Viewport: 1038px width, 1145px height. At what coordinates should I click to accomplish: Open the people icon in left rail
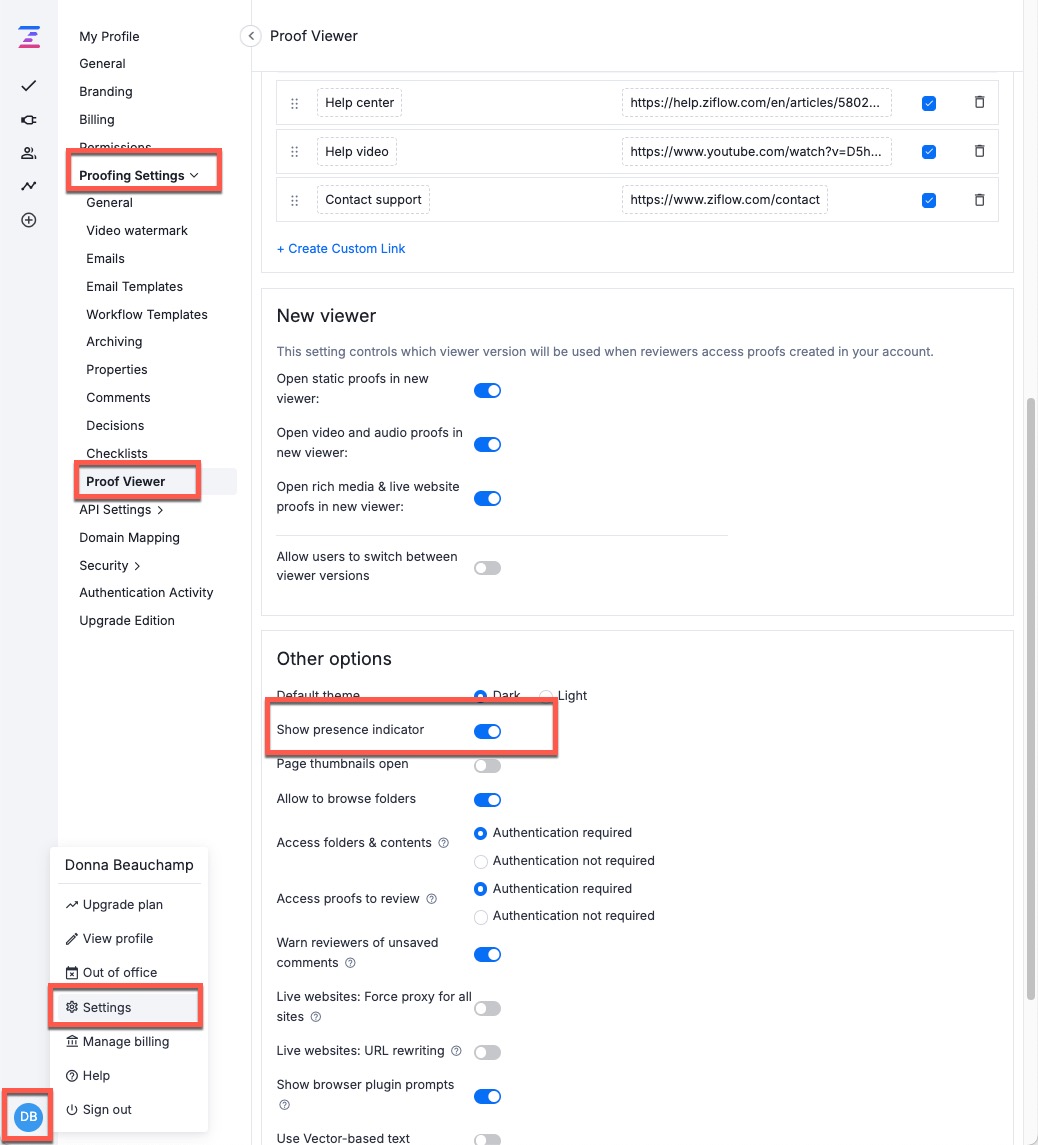pos(29,153)
